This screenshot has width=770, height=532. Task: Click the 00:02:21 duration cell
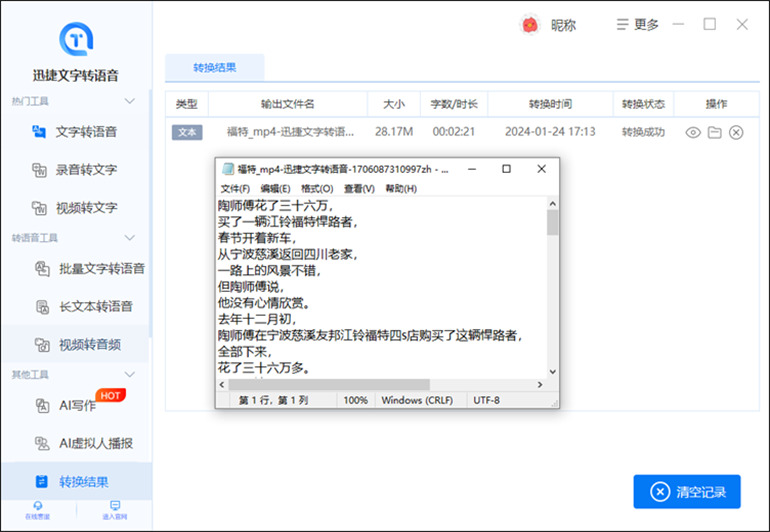tap(454, 132)
